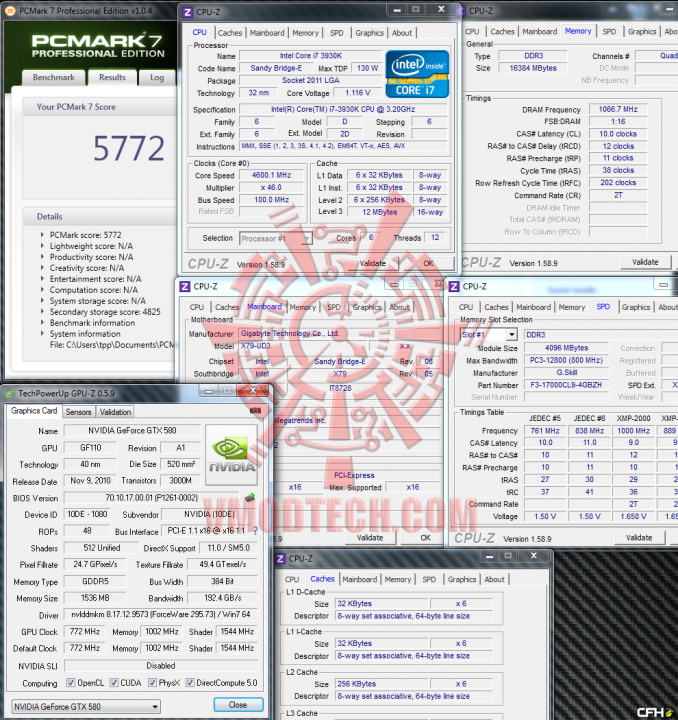678x720 pixels.
Task: Click Validate in CPU-Z CPU window
Action: point(372,264)
